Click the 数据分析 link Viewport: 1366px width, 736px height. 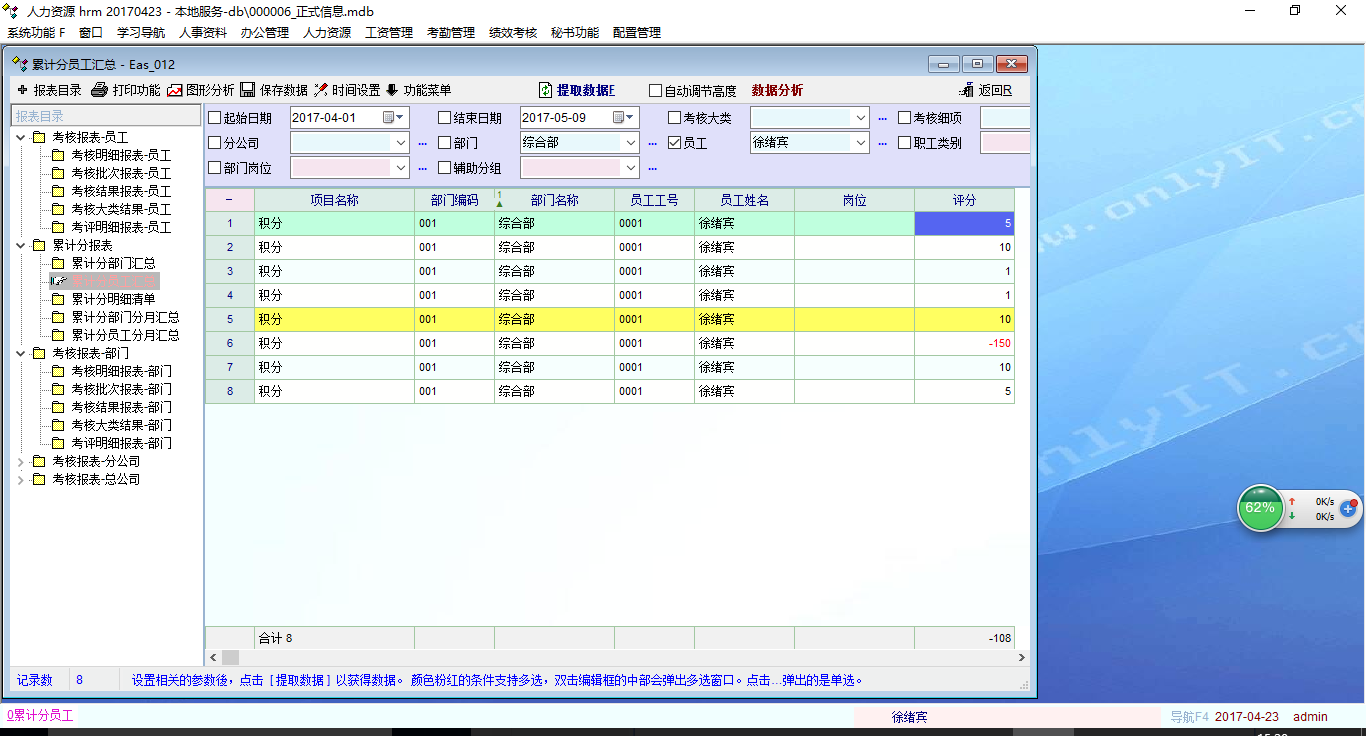777,90
